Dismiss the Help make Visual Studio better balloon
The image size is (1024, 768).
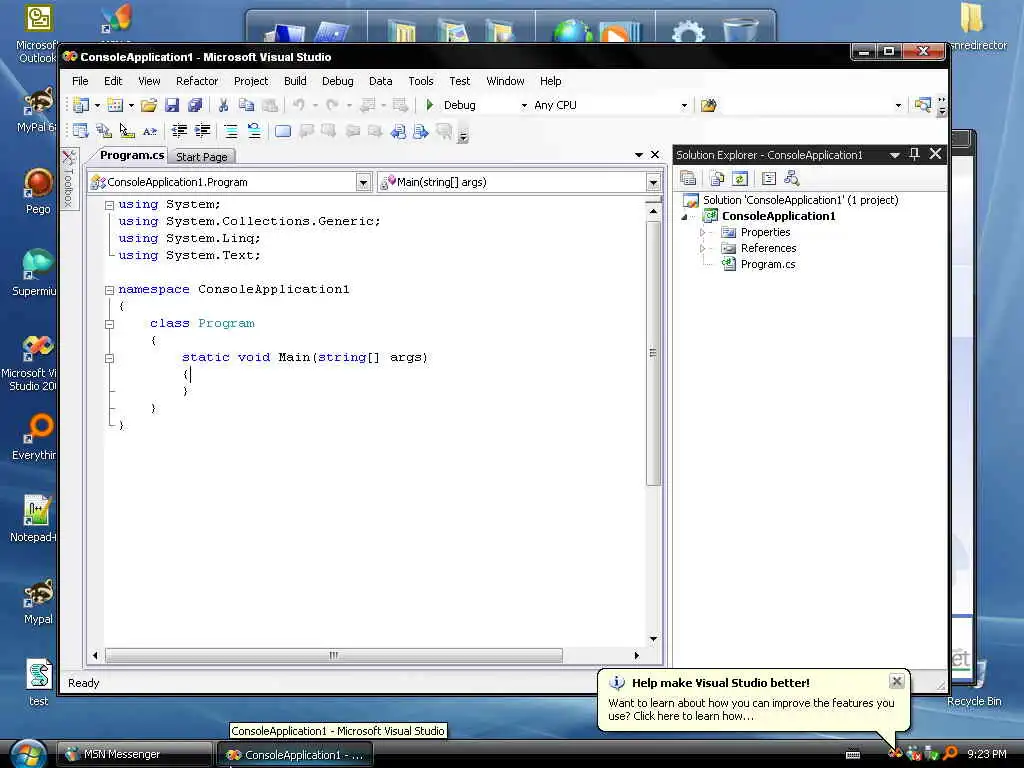point(897,682)
